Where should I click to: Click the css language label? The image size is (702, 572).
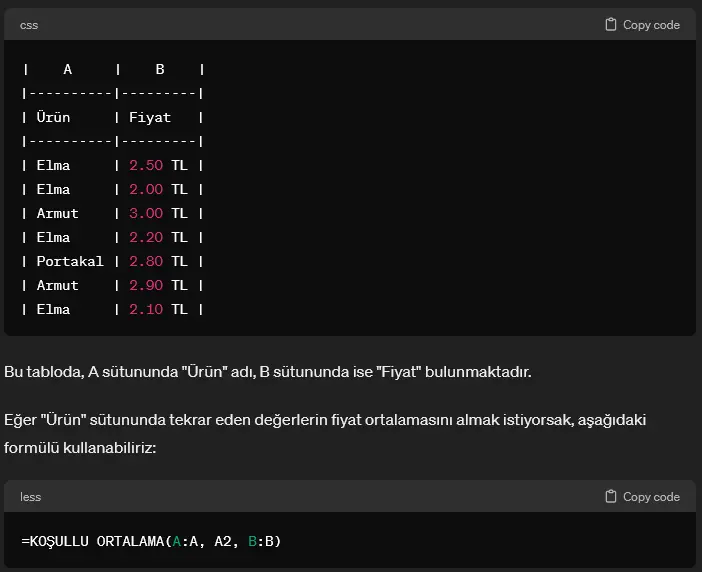[x=29, y=25]
